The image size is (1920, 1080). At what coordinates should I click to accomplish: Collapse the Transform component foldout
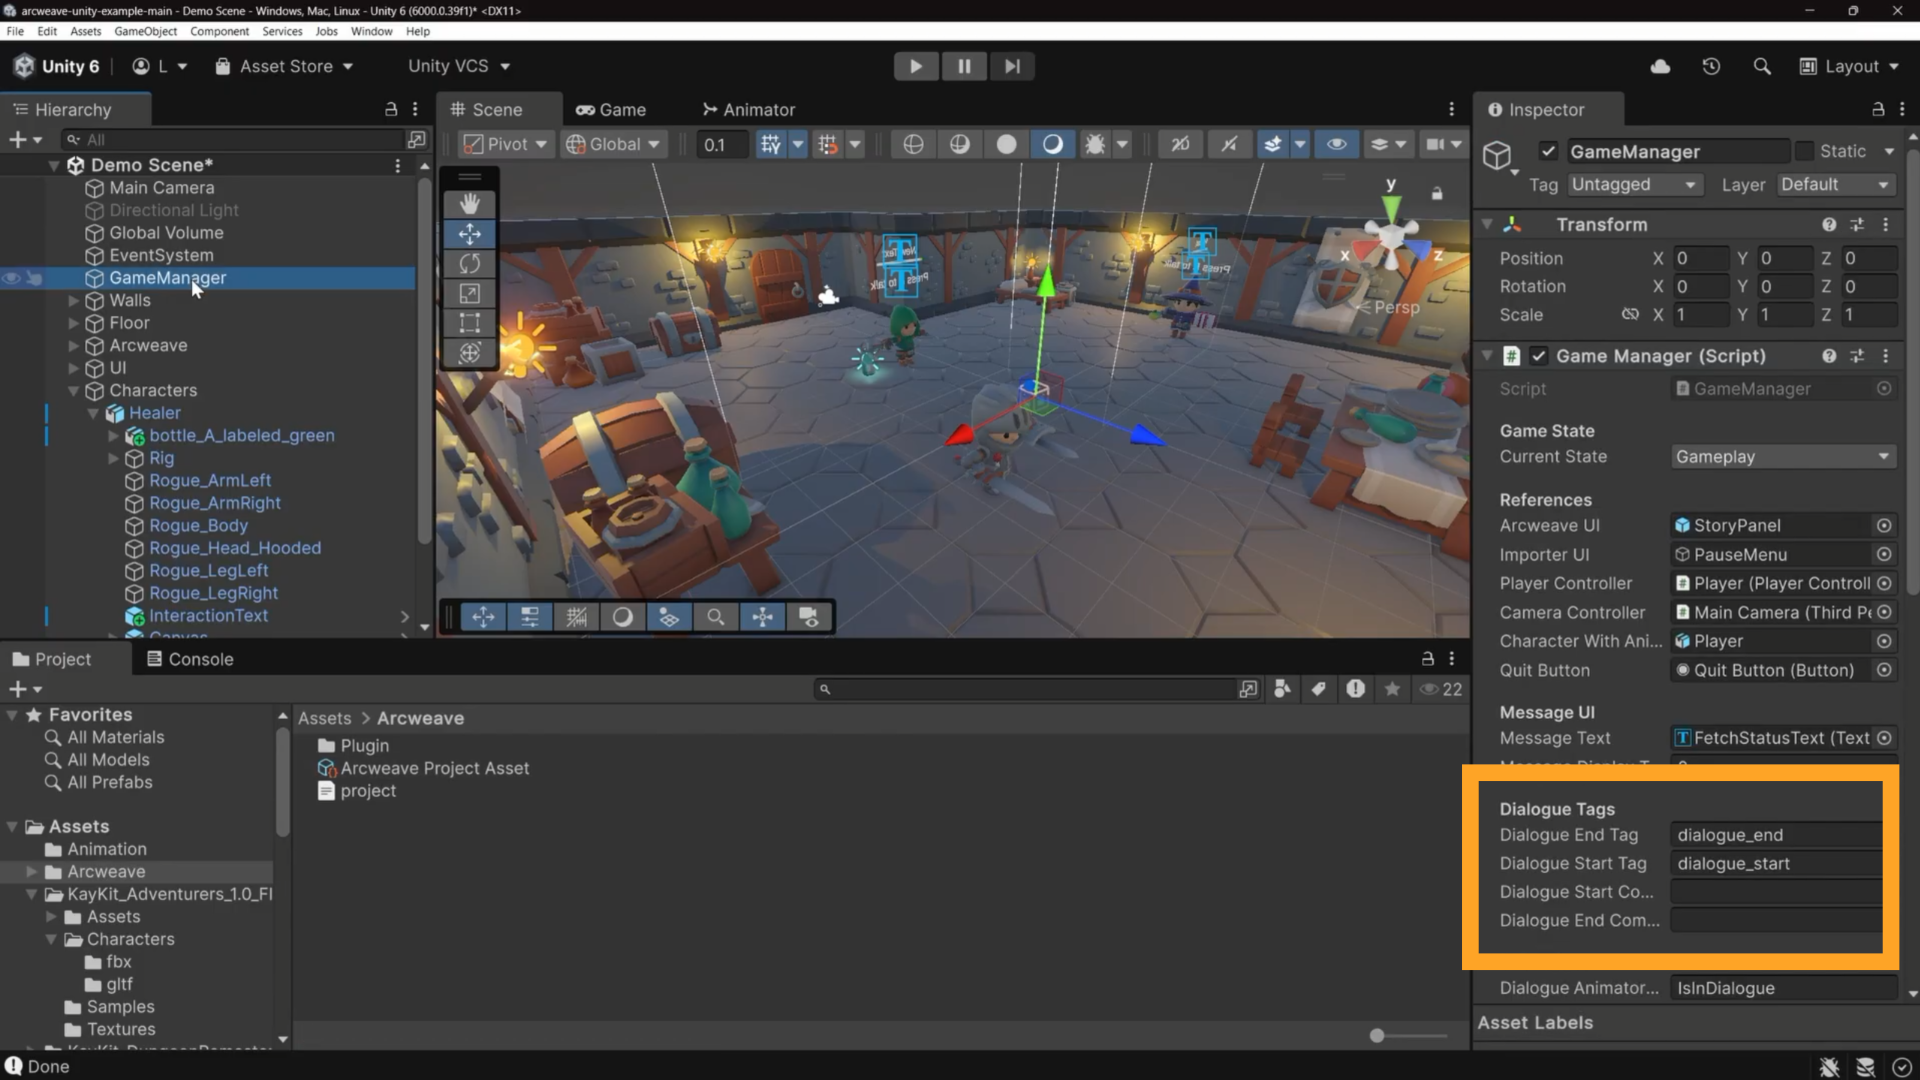click(1487, 225)
